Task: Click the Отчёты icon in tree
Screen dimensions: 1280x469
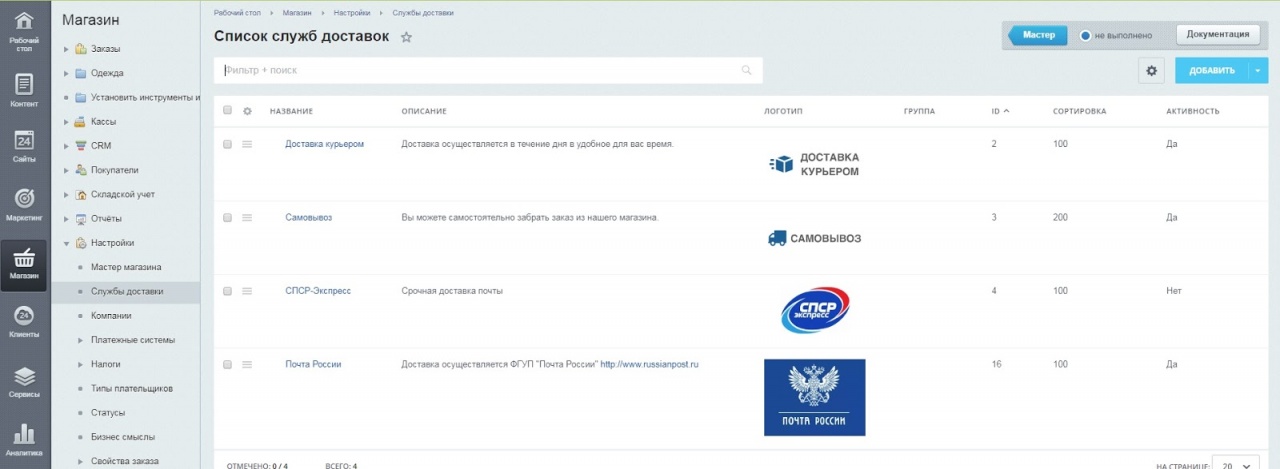Action: click(x=80, y=219)
